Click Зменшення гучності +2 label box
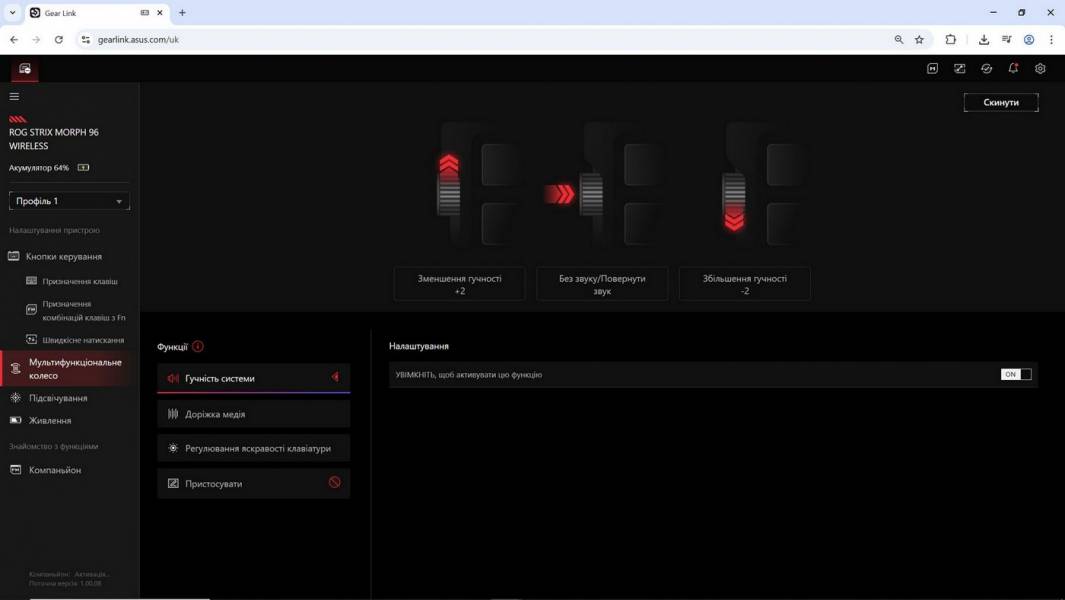 point(459,284)
